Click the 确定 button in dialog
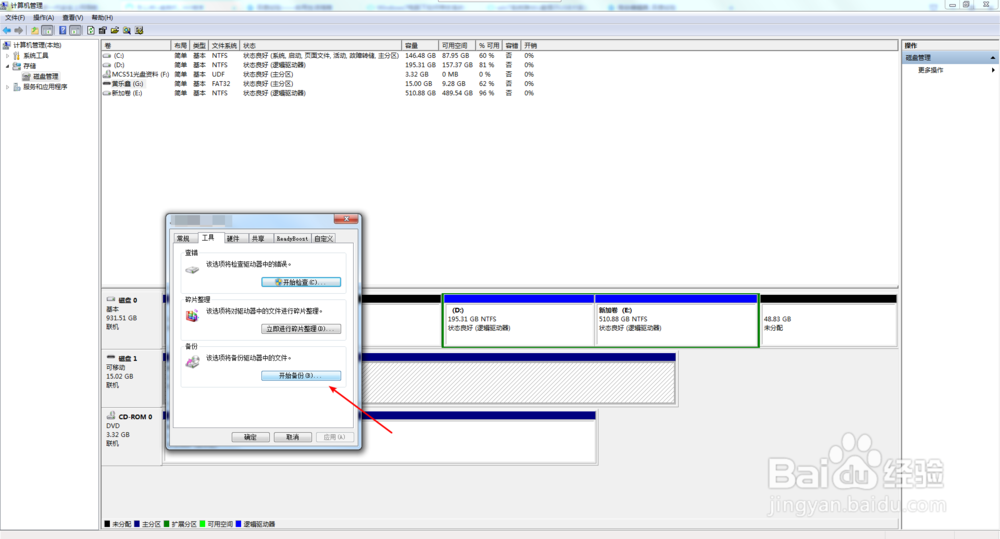Screen dimensions: 1000x539 pyautogui.click(x=250, y=437)
